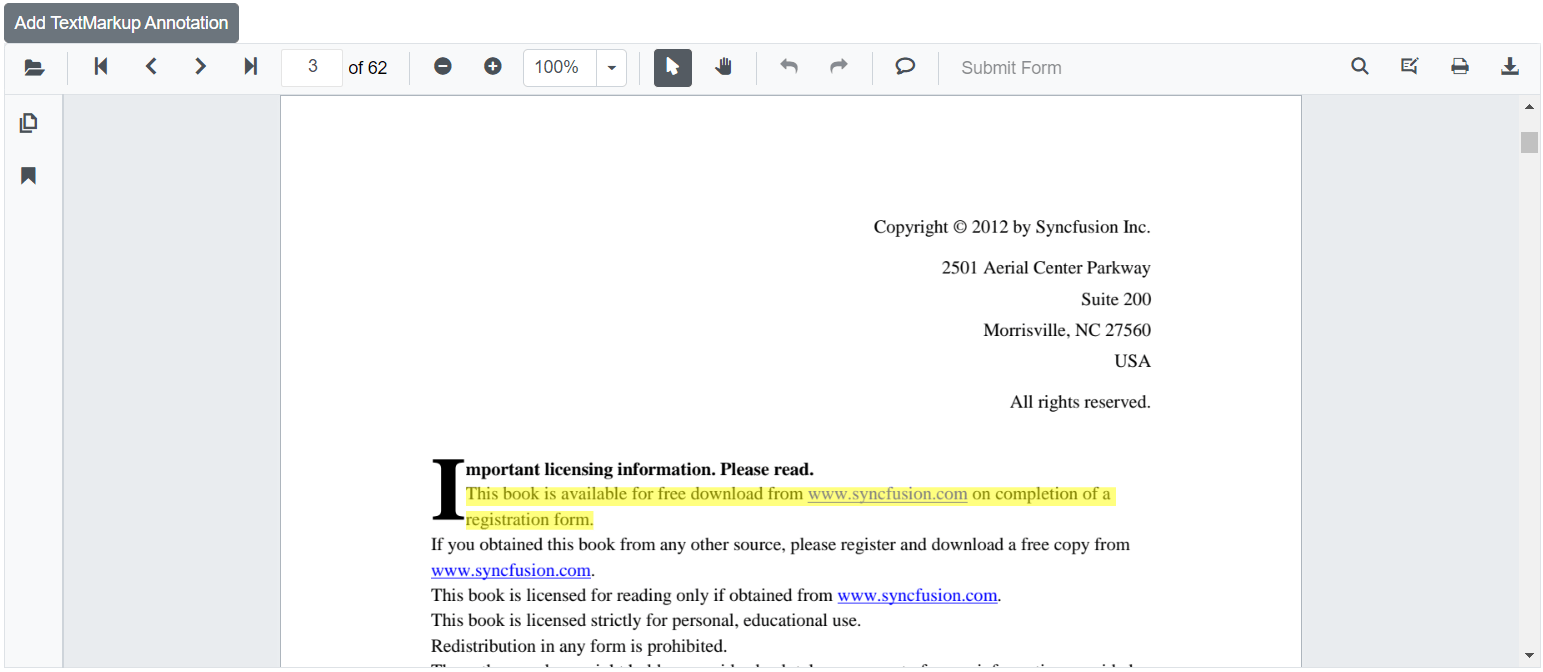Click the 'Important licensing information' heading
Image resolution: width=1543 pixels, height=672 pixels.
pos(622,469)
